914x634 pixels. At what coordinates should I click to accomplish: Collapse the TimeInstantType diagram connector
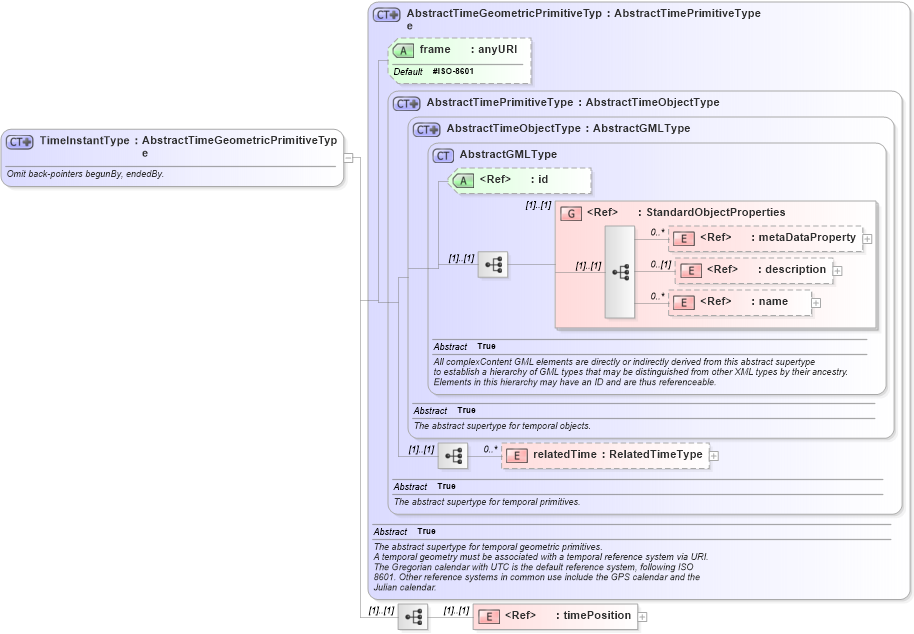347,157
